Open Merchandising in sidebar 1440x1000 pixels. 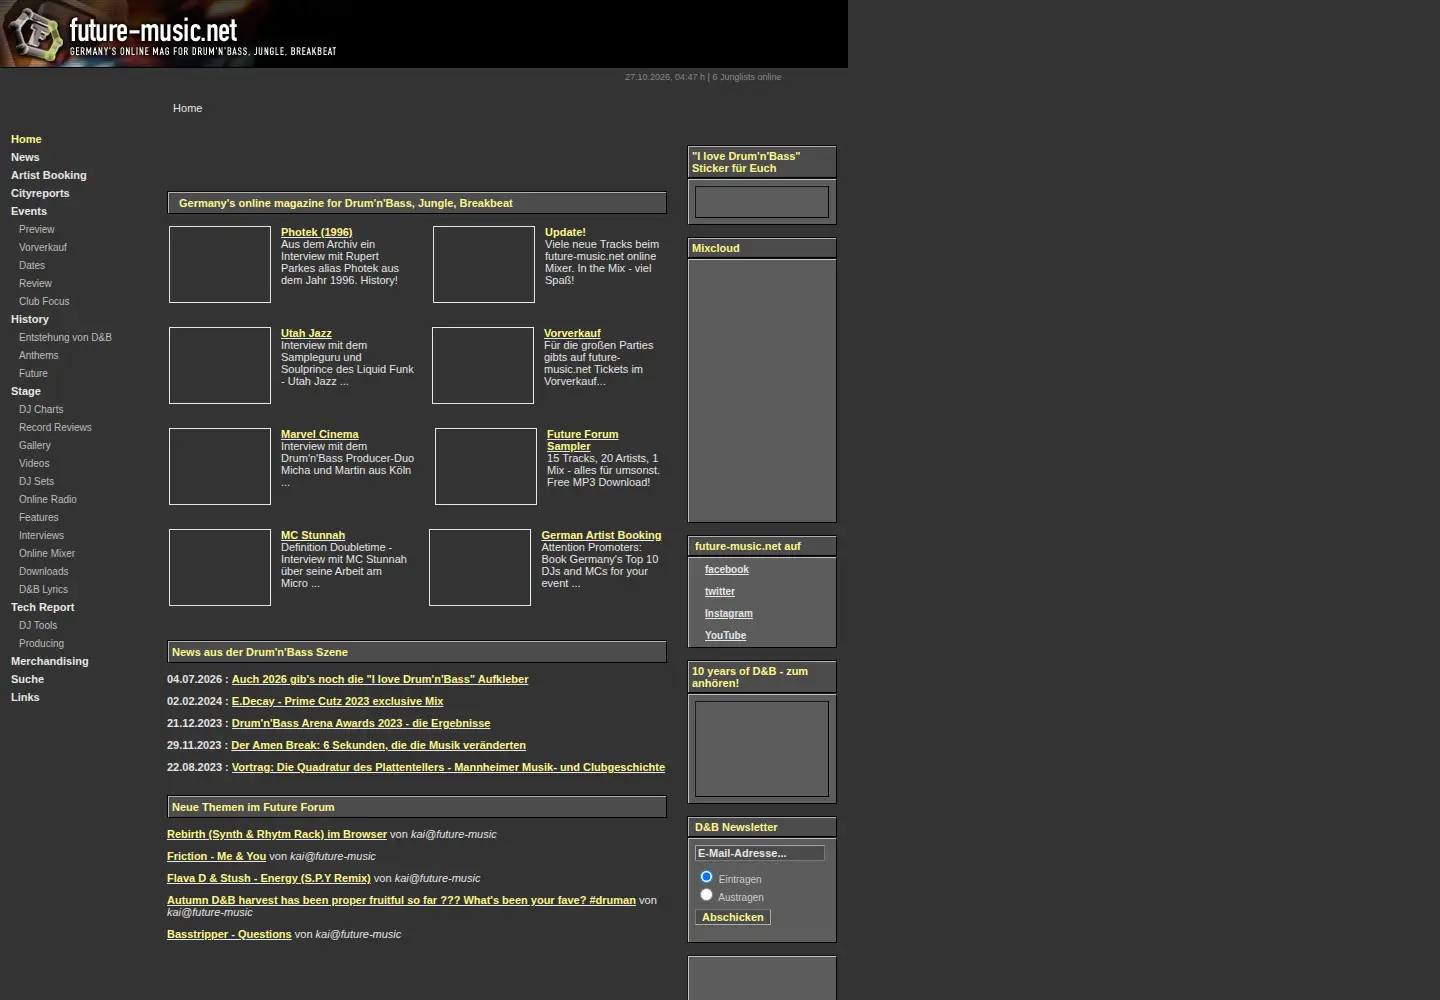point(50,661)
